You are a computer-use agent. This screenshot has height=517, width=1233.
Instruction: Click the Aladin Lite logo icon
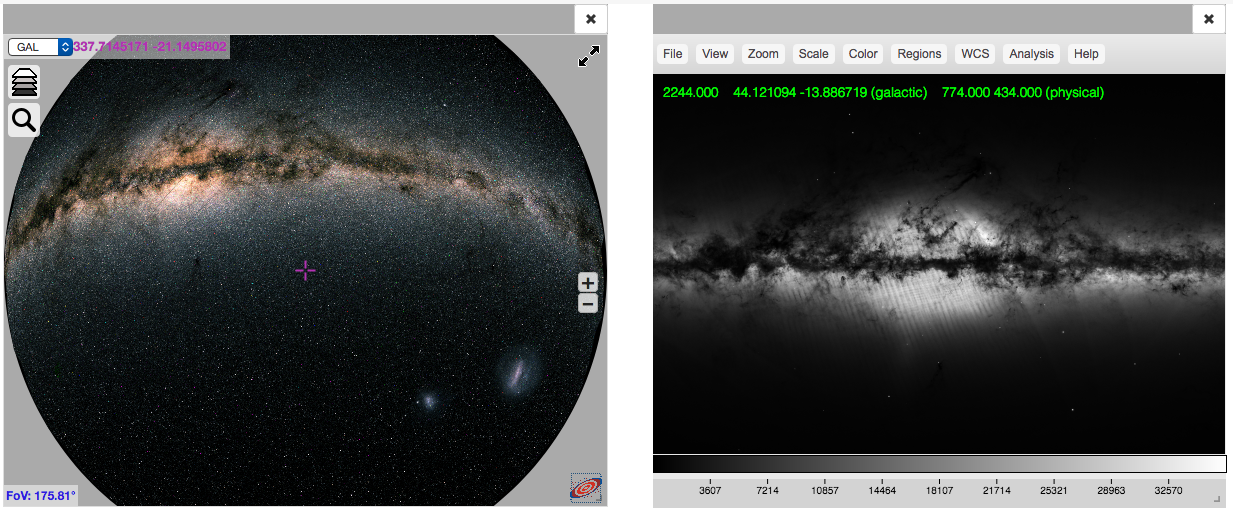(586, 488)
